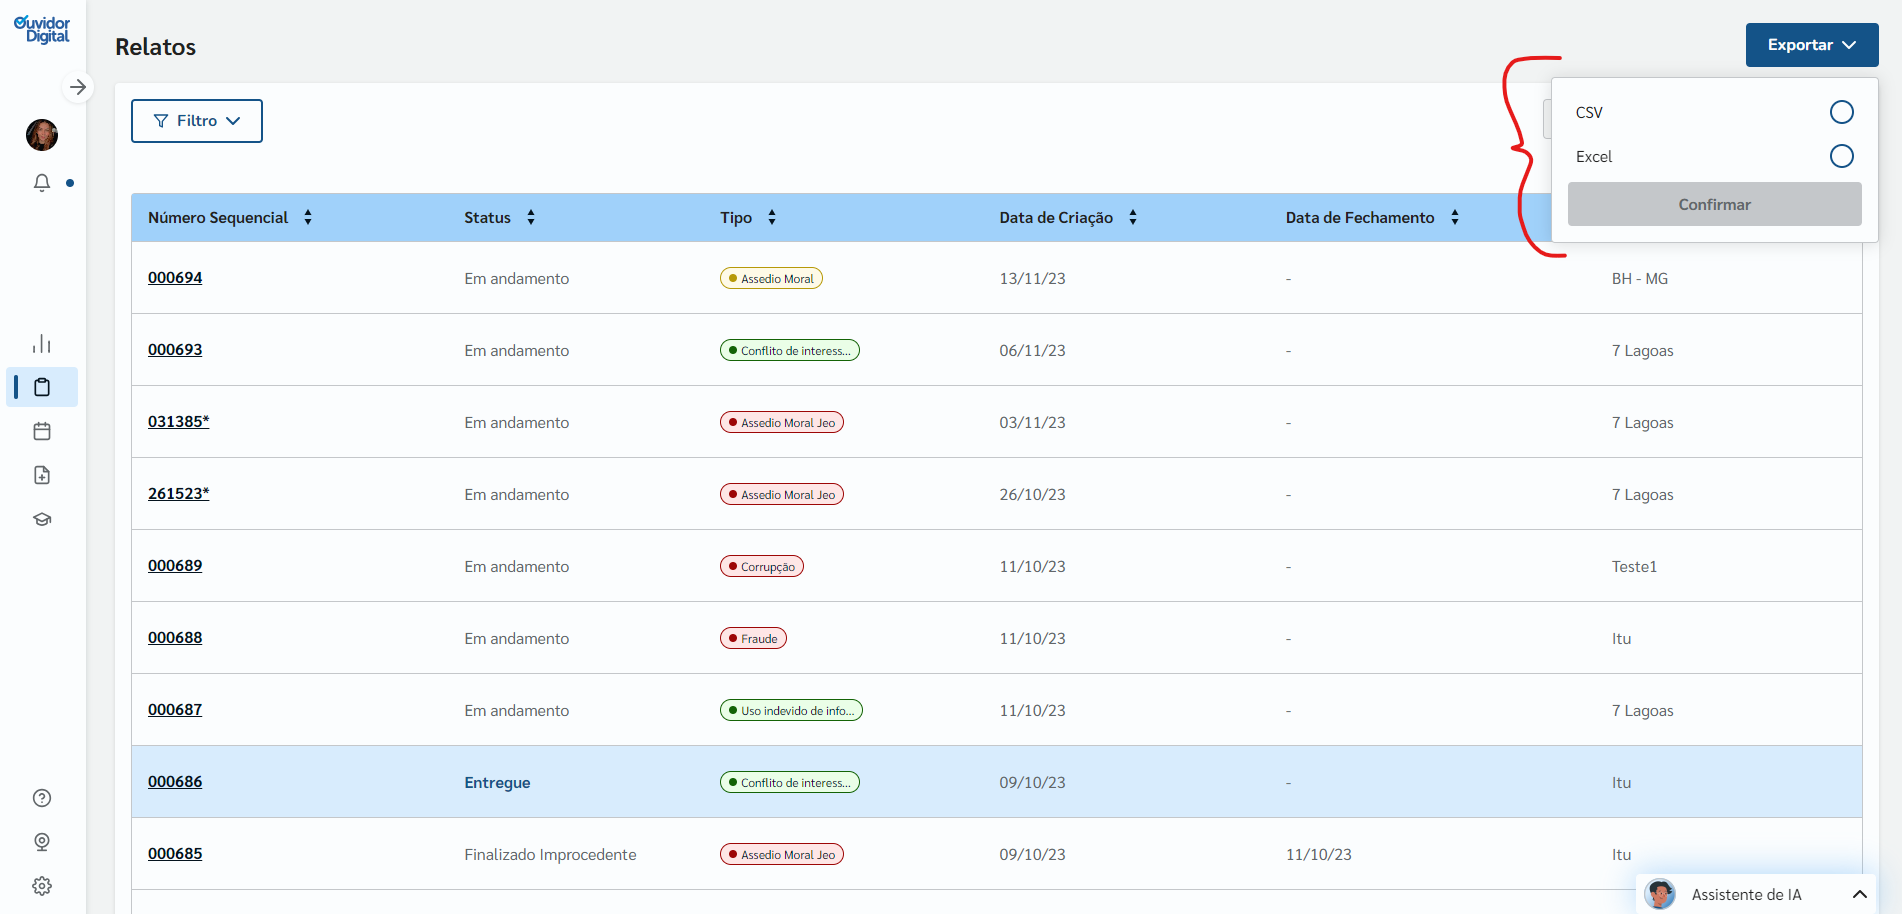This screenshot has width=1902, height=914.
Task: Open the user profile avatar
Action: (42, 134)
